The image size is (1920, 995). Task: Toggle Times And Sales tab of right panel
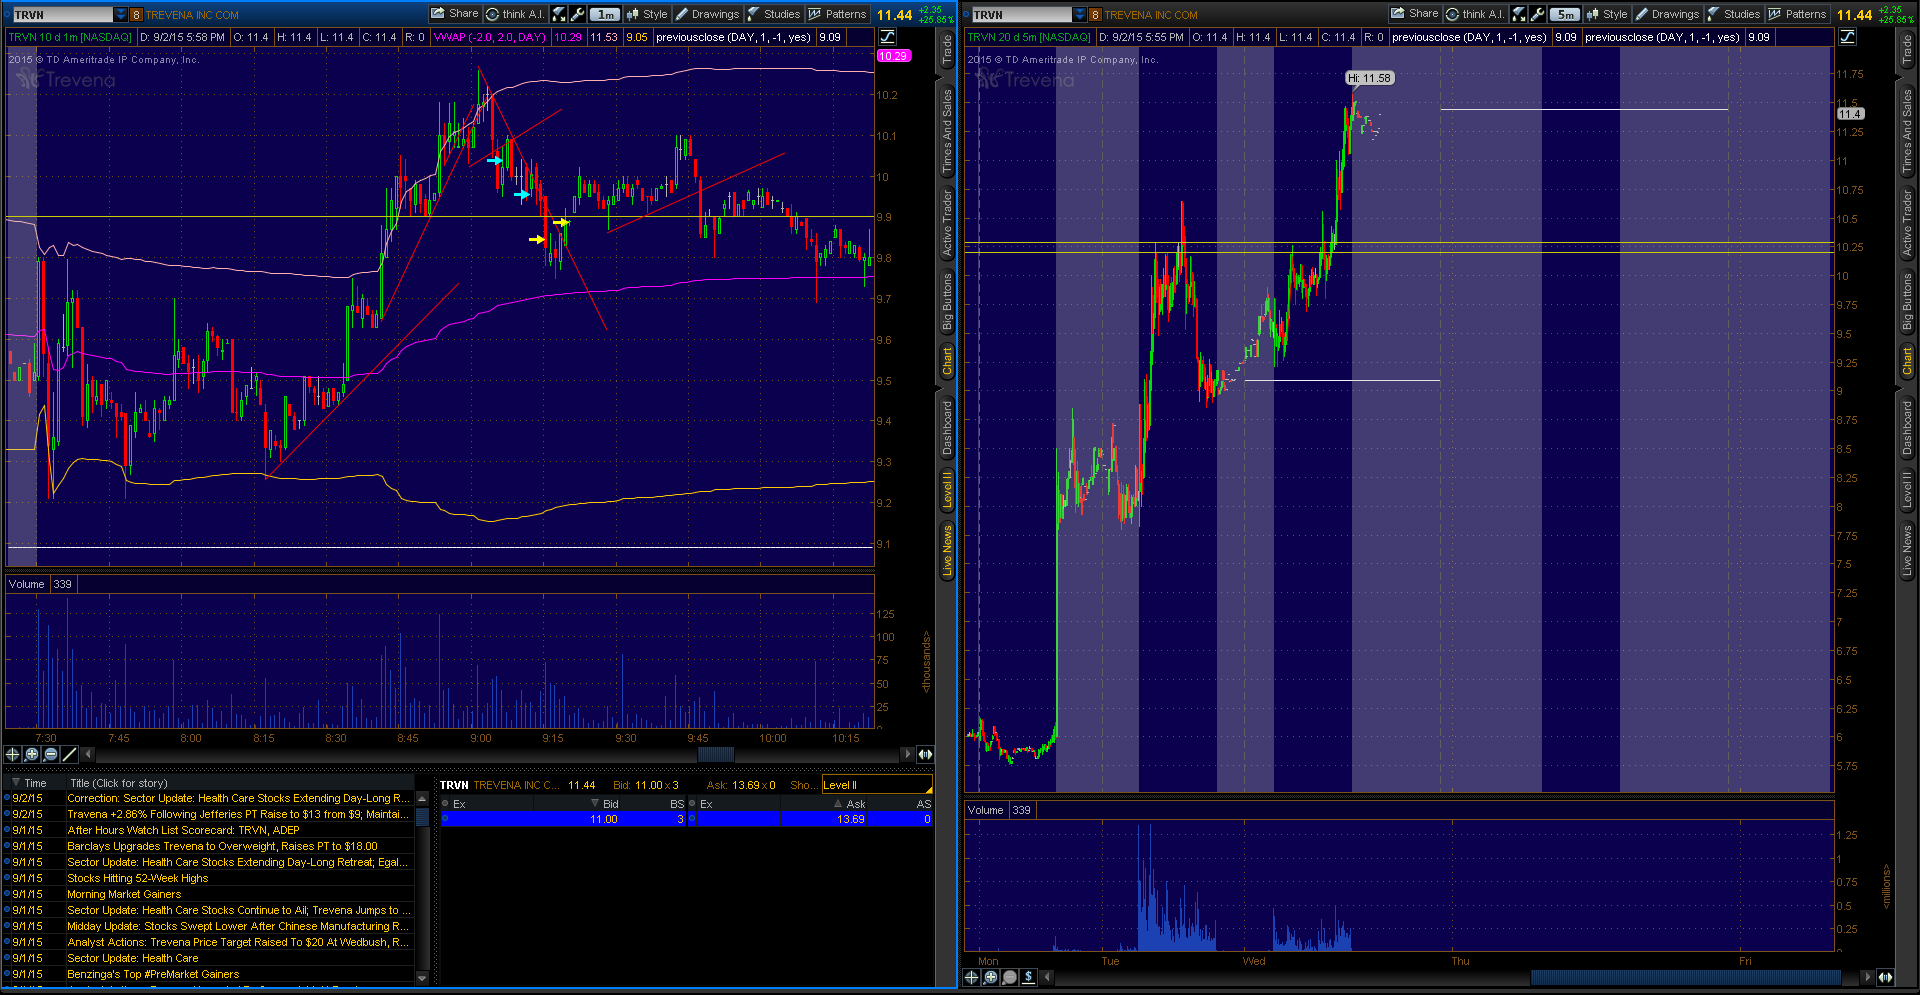coord(1906,130)
